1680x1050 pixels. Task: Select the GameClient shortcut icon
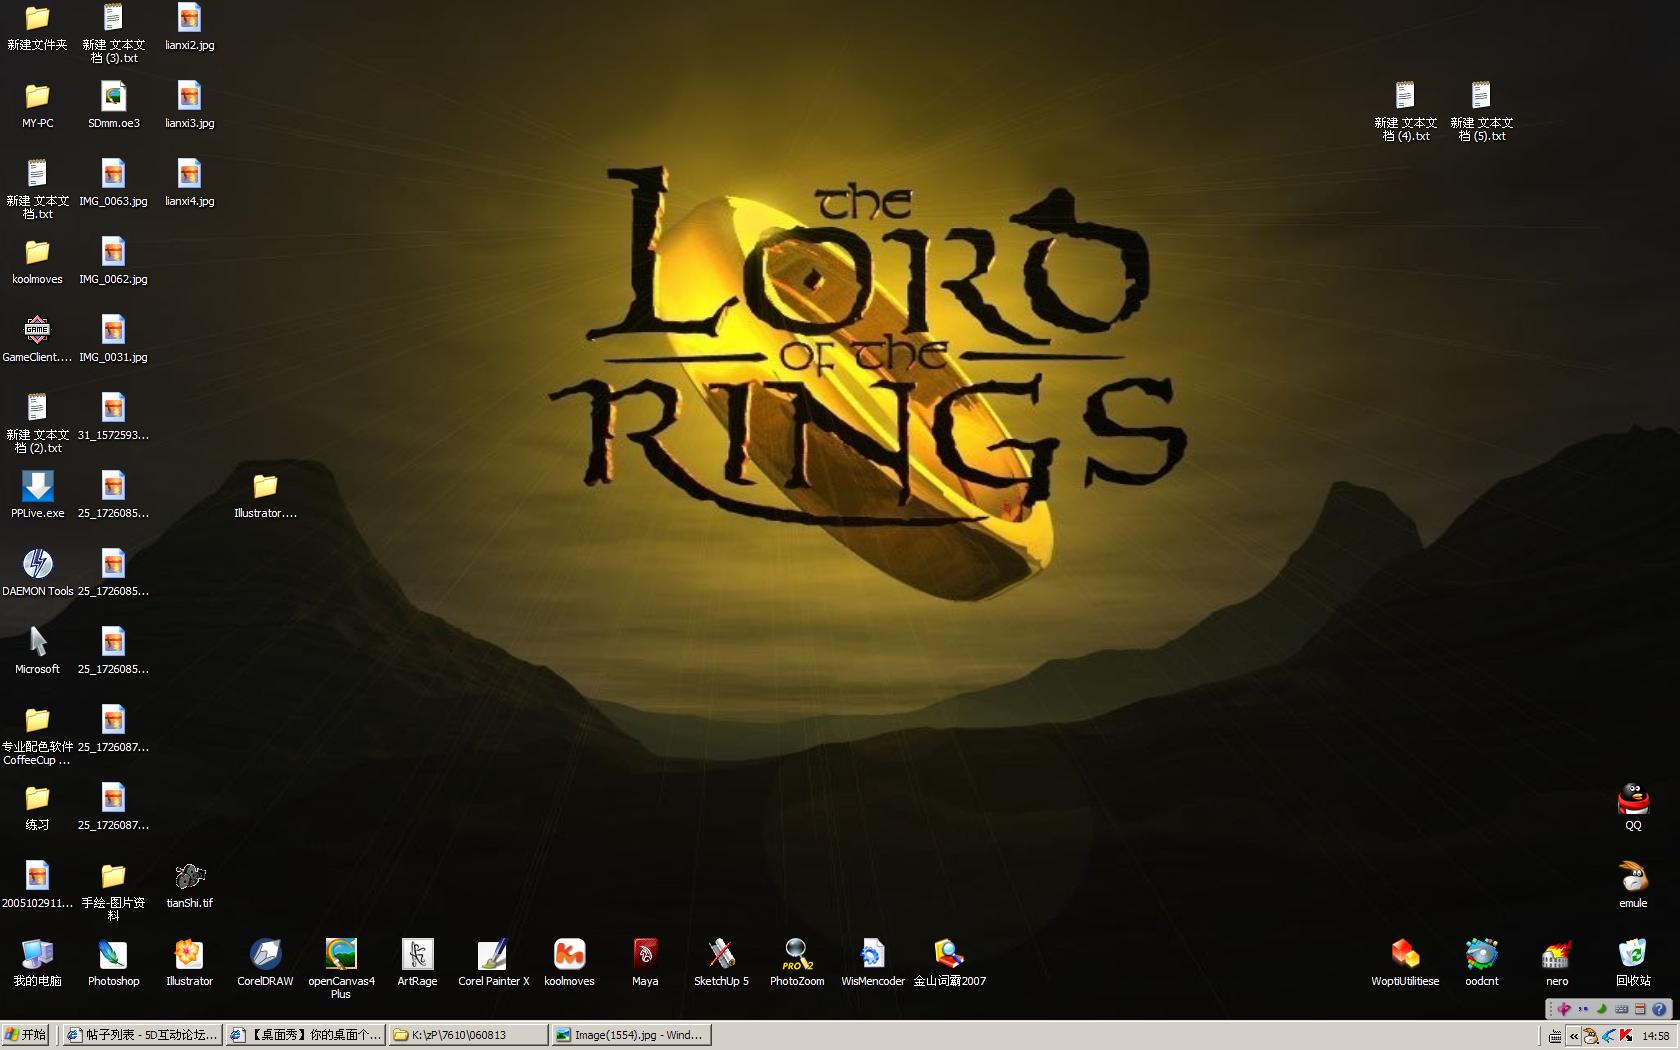coord(37,338)
